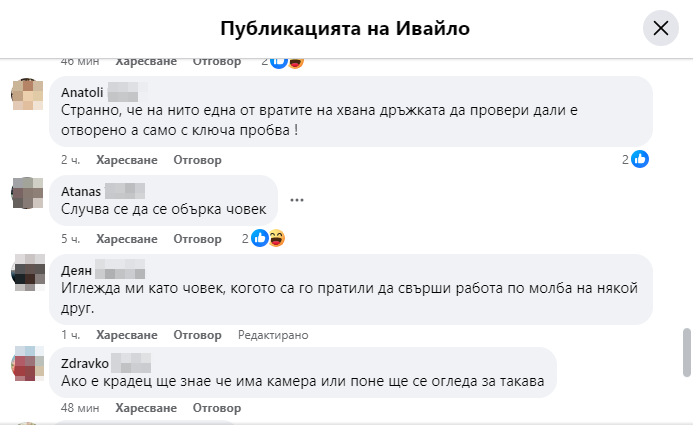Close the Публикацията на Ивайло dialog
This screenshot has height=429, width=693.
[660, 28]
